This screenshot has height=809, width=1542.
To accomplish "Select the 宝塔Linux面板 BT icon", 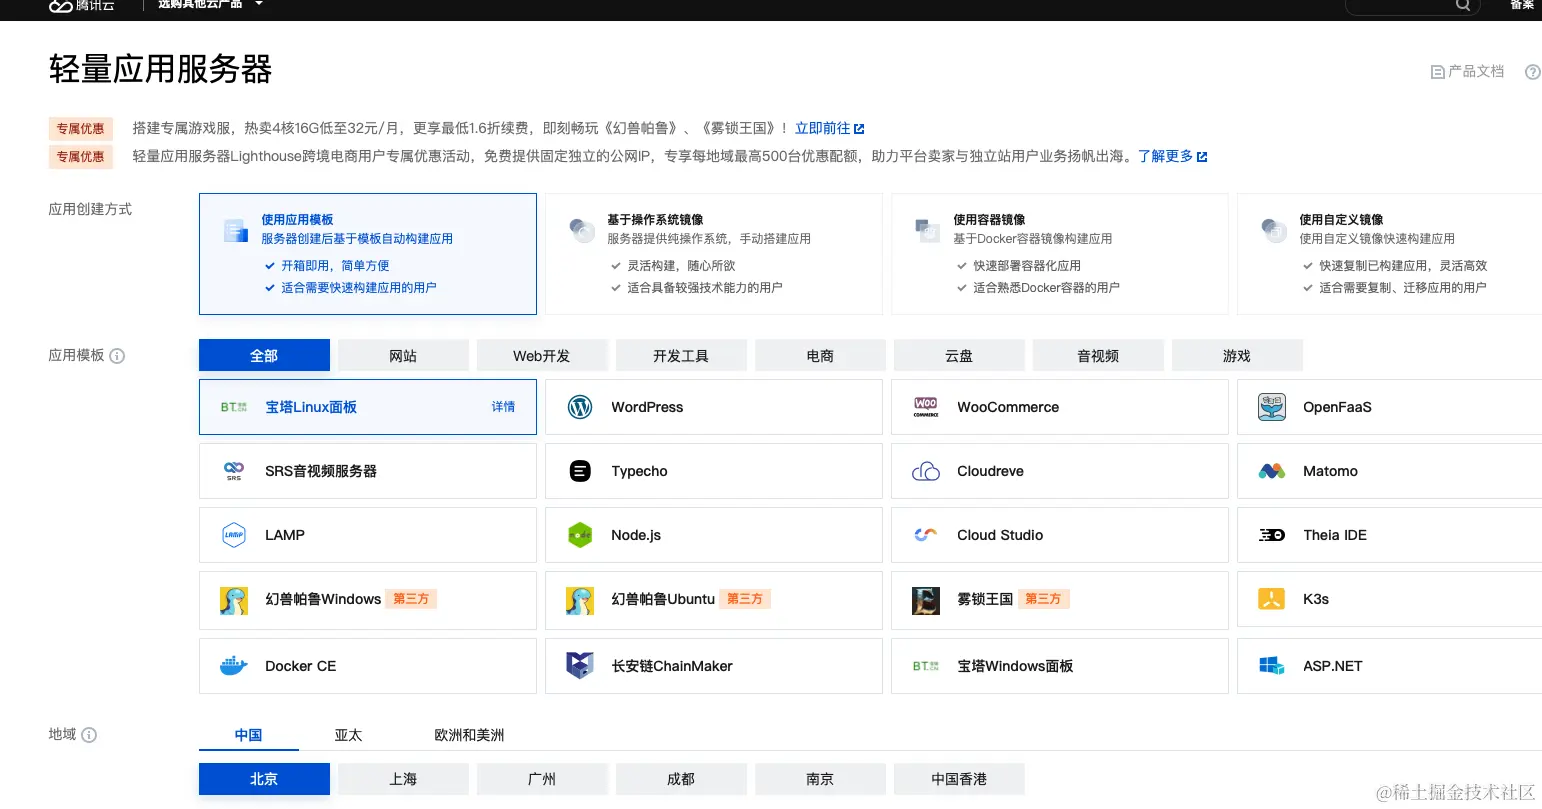I will (x=233, y=407).
